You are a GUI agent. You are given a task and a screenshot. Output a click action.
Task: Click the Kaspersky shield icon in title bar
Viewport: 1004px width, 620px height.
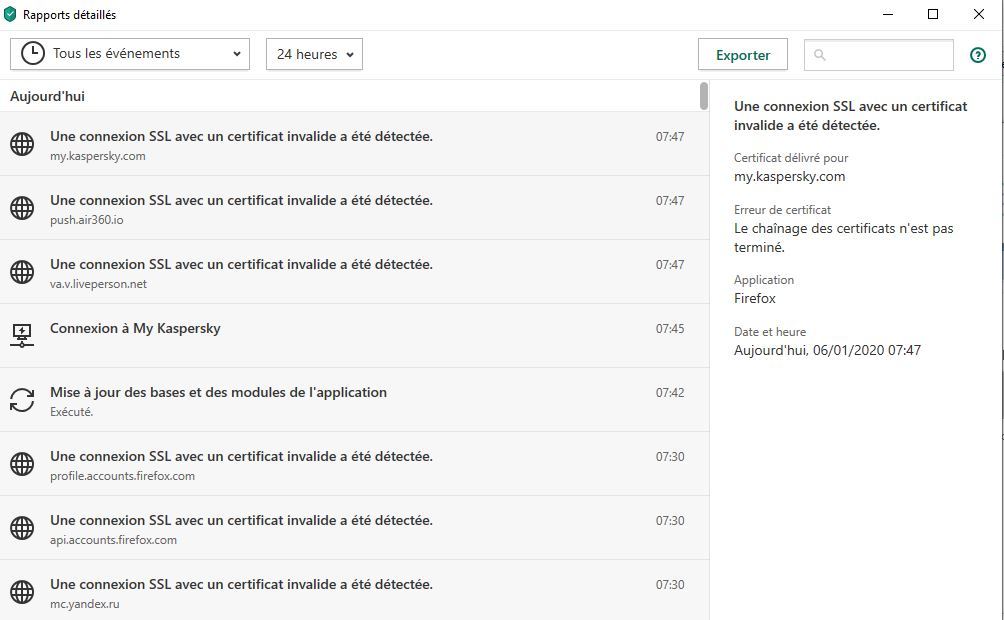[x=10, y=15]
